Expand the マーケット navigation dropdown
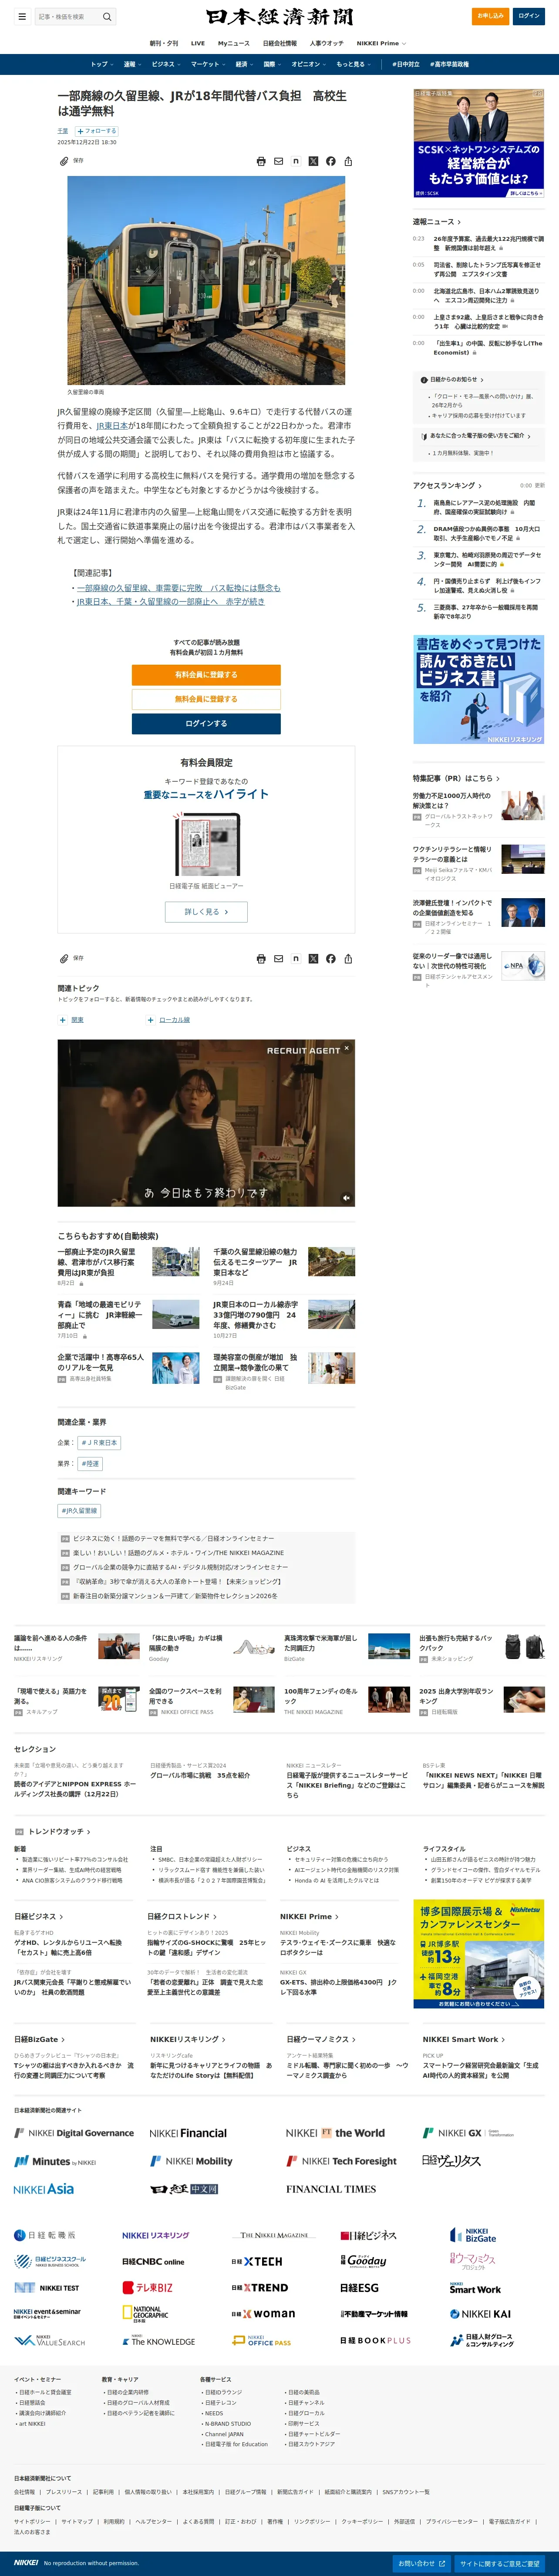 click(208, 64)
